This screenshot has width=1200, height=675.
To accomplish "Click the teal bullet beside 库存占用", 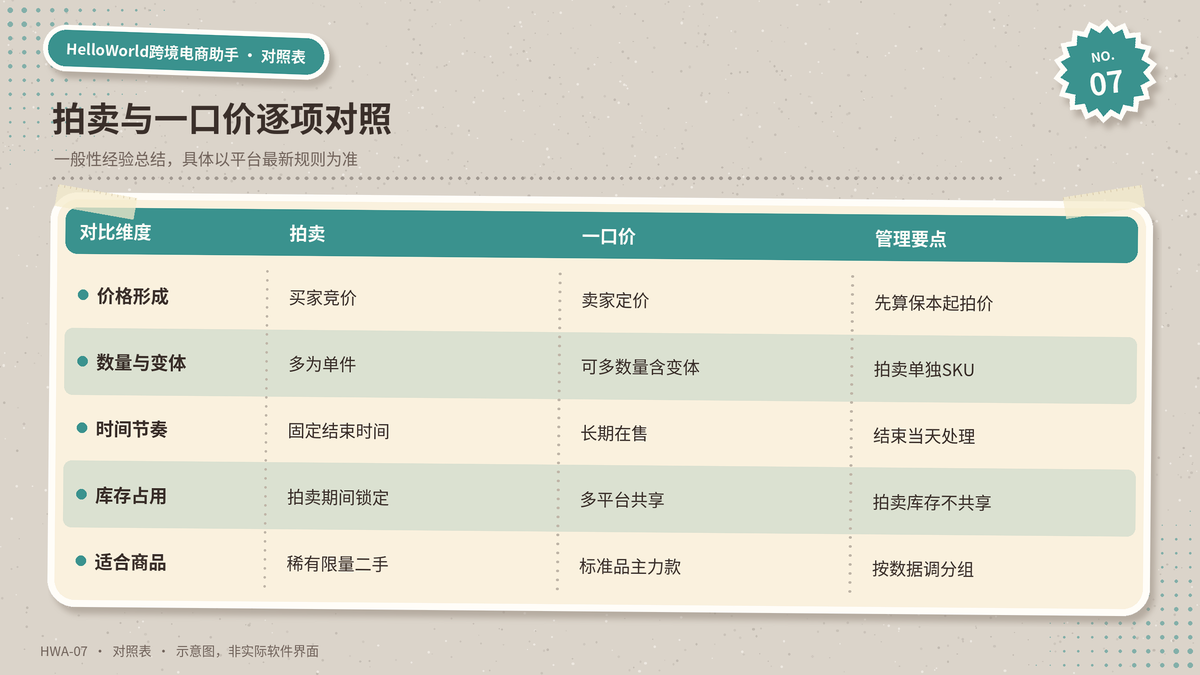I will click(82, 495).
